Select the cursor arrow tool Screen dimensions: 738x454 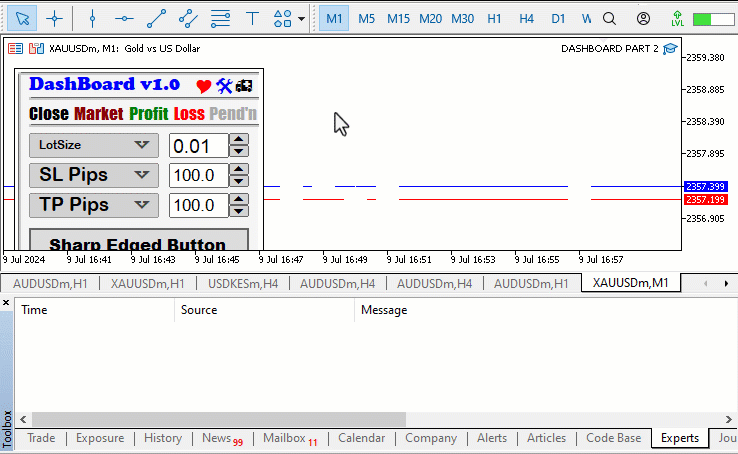tap(22, 18)
